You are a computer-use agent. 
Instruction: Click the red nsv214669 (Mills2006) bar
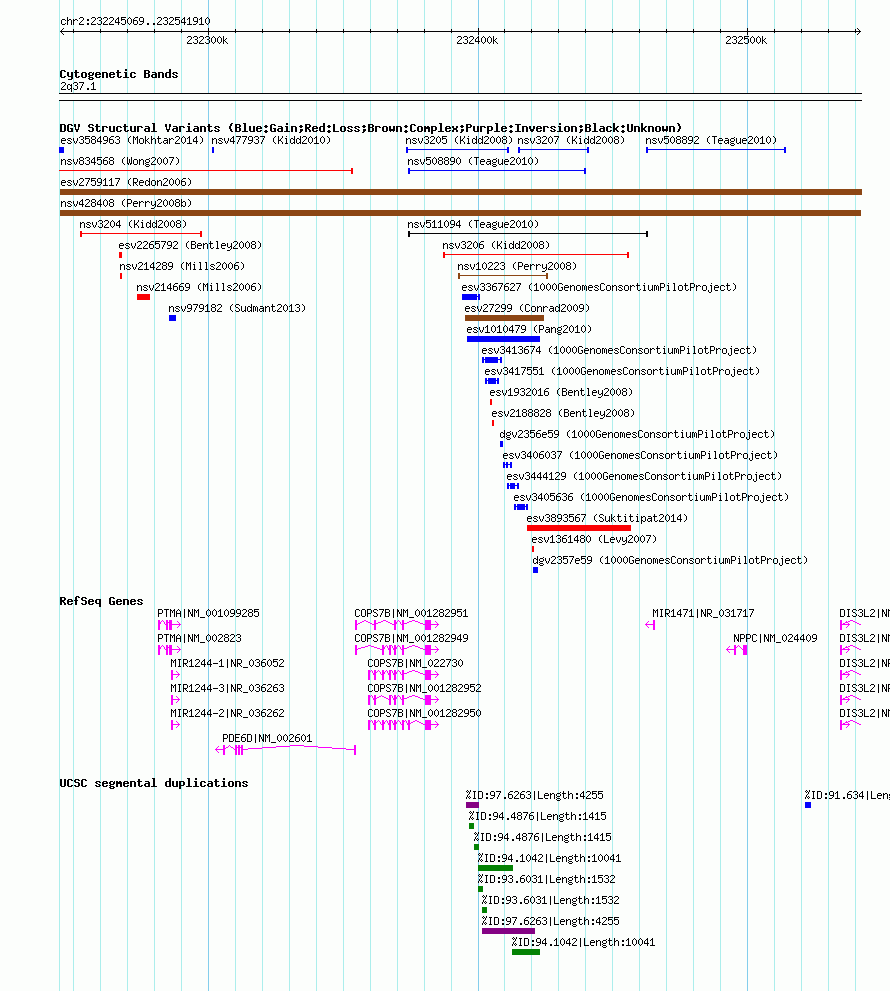(x=143, y=297)
